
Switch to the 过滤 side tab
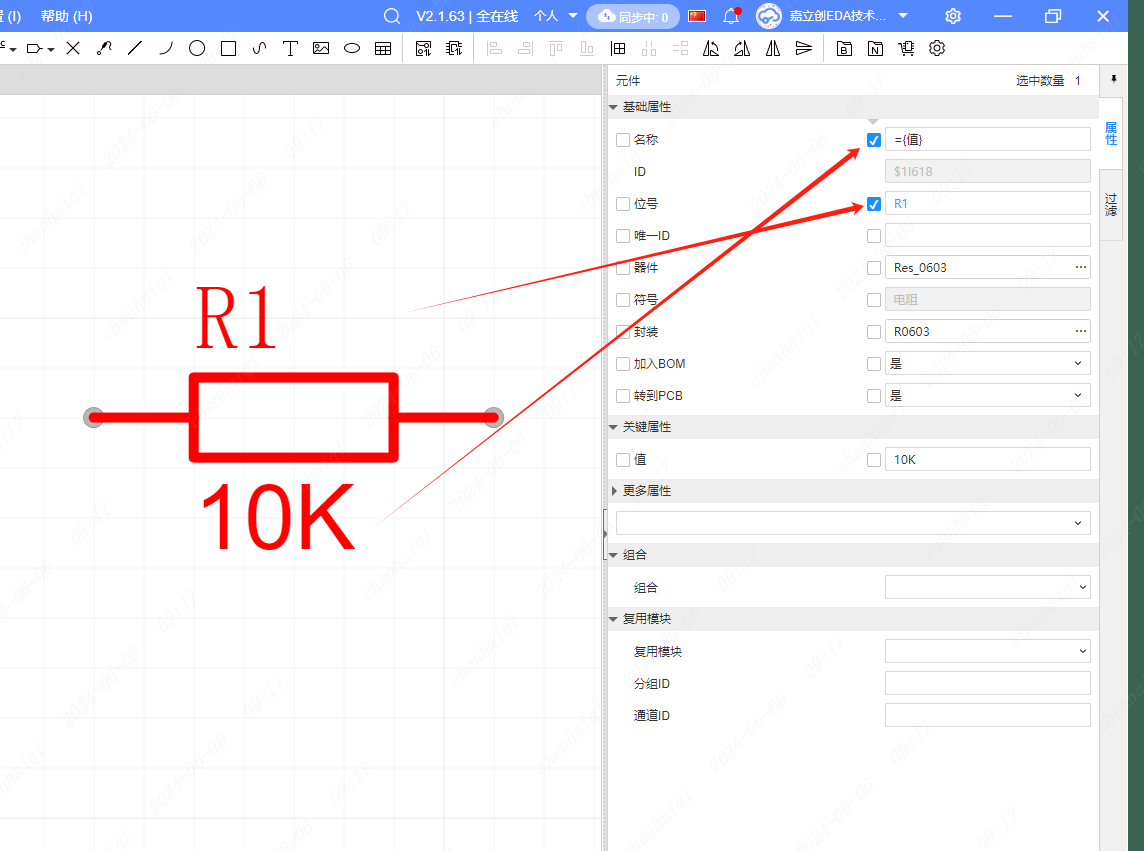coord(1111,205)
